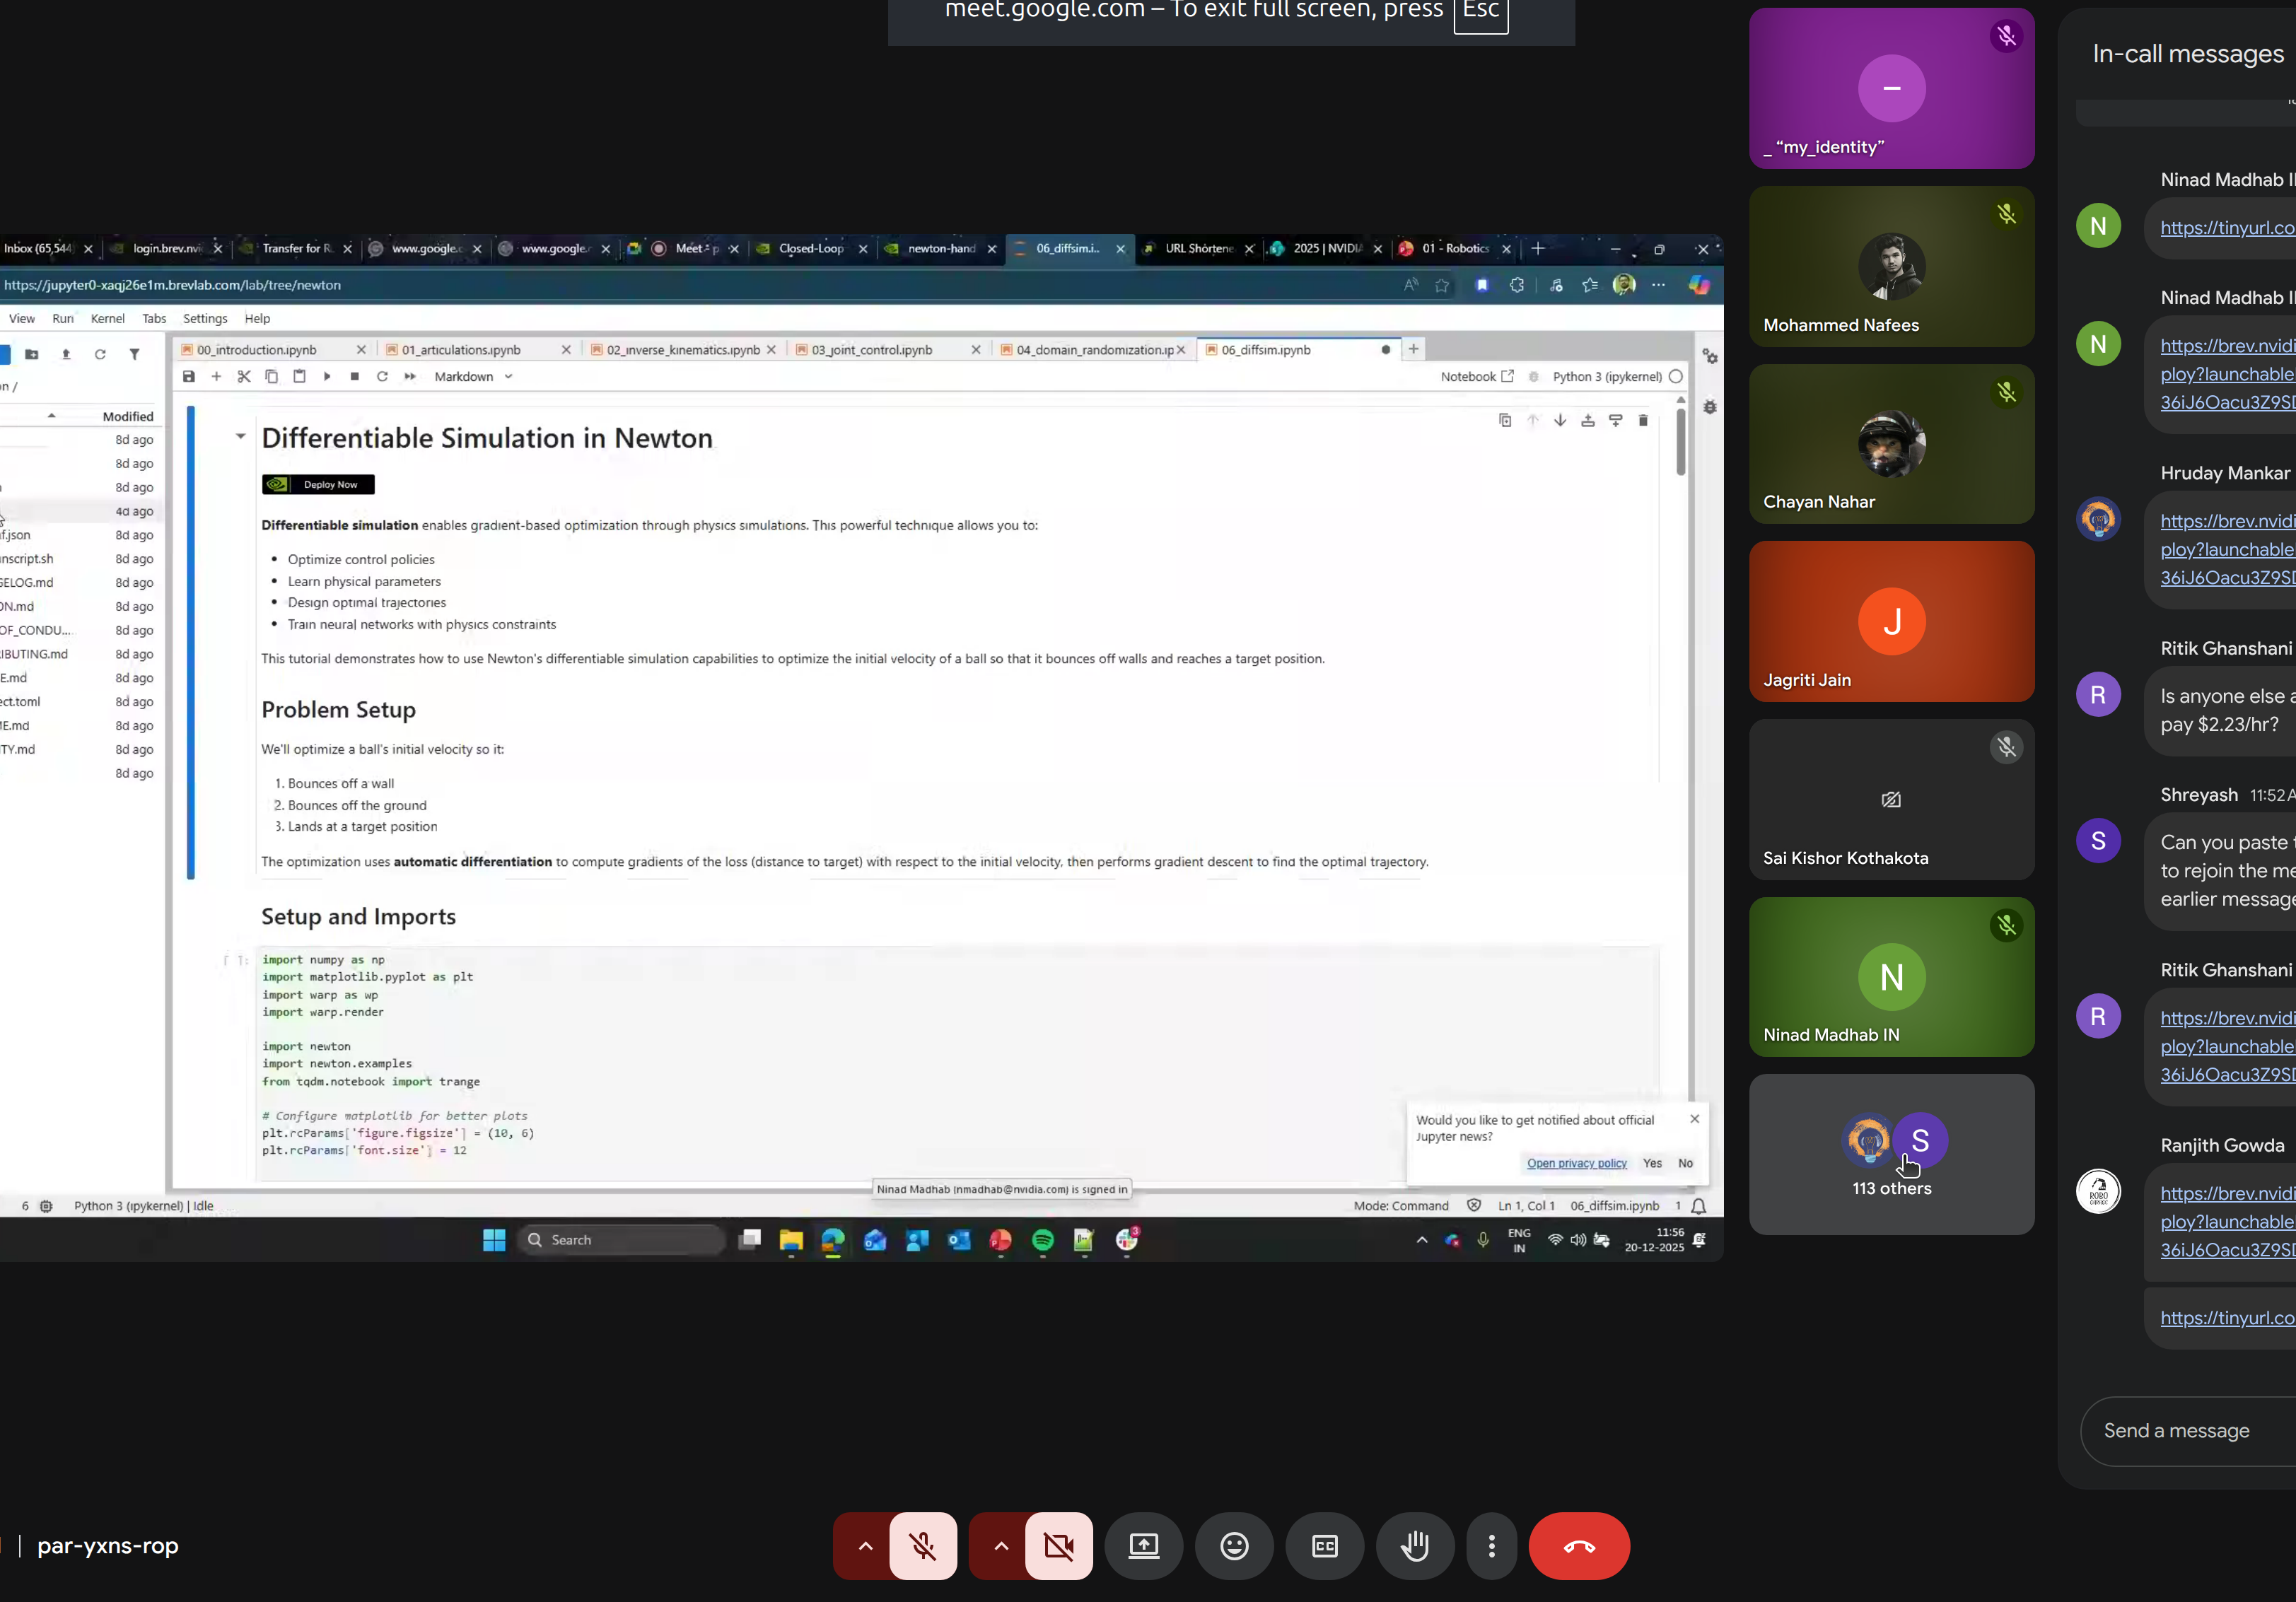Image resolution: width=2296 pixels, height=1602 pixels.
Task: Click the save notebook icon
Action: [189, 377]
